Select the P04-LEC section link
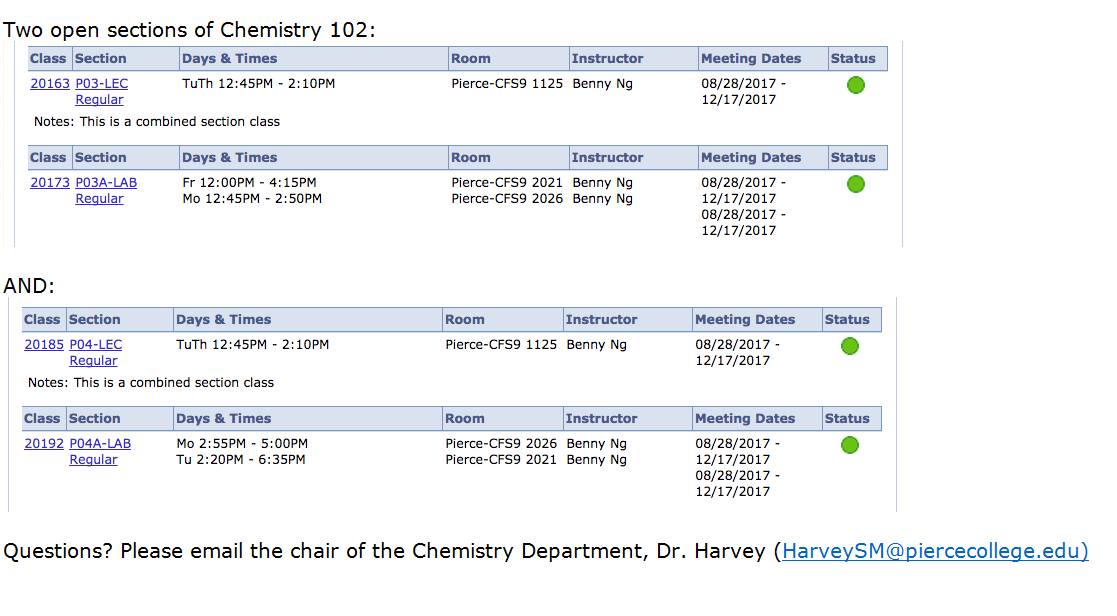This screenshot has height=616, width=1117. (x=95, y=345)
